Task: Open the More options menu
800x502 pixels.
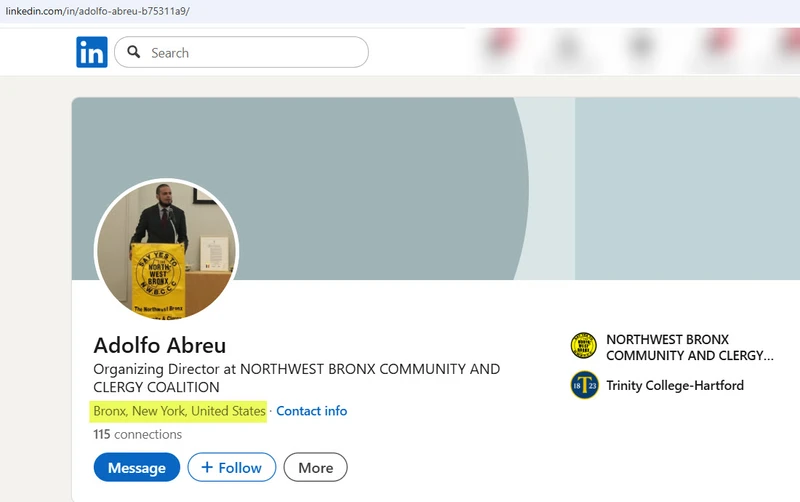Action: (x=315, y=467)
